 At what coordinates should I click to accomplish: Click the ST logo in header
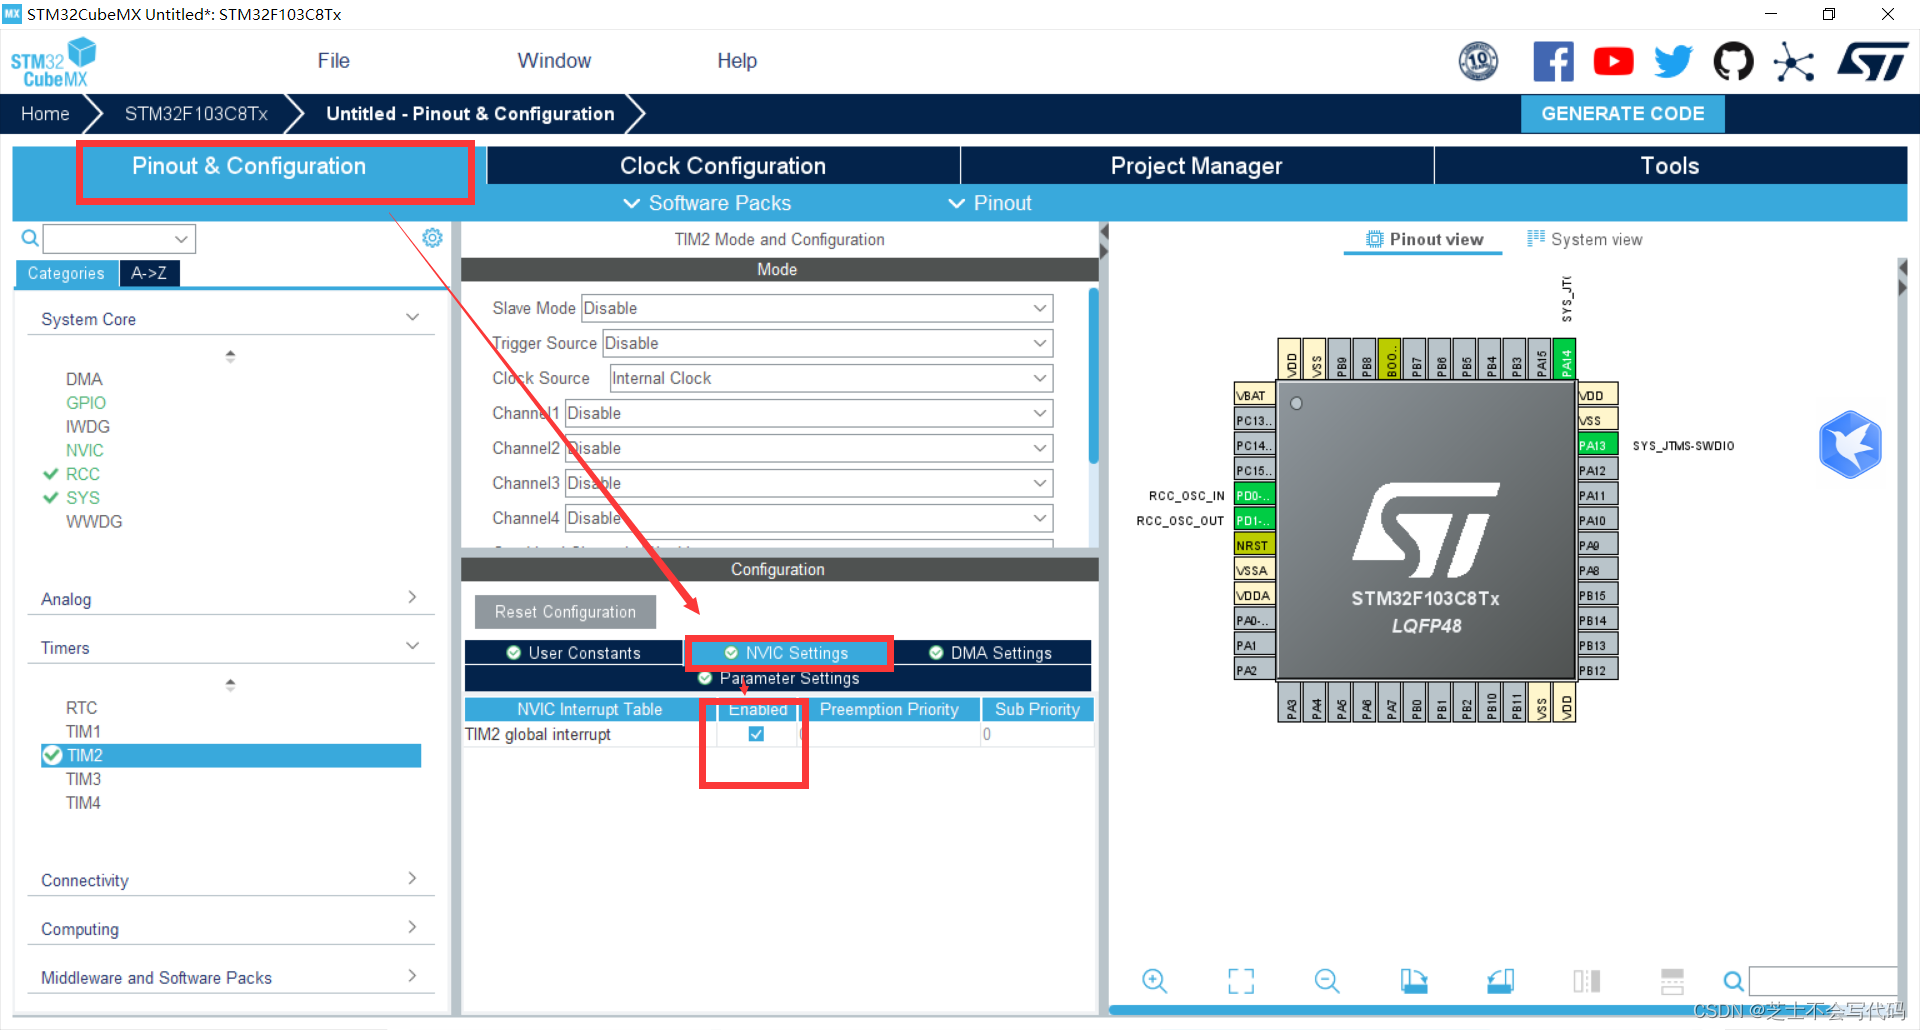[1872, 62]
